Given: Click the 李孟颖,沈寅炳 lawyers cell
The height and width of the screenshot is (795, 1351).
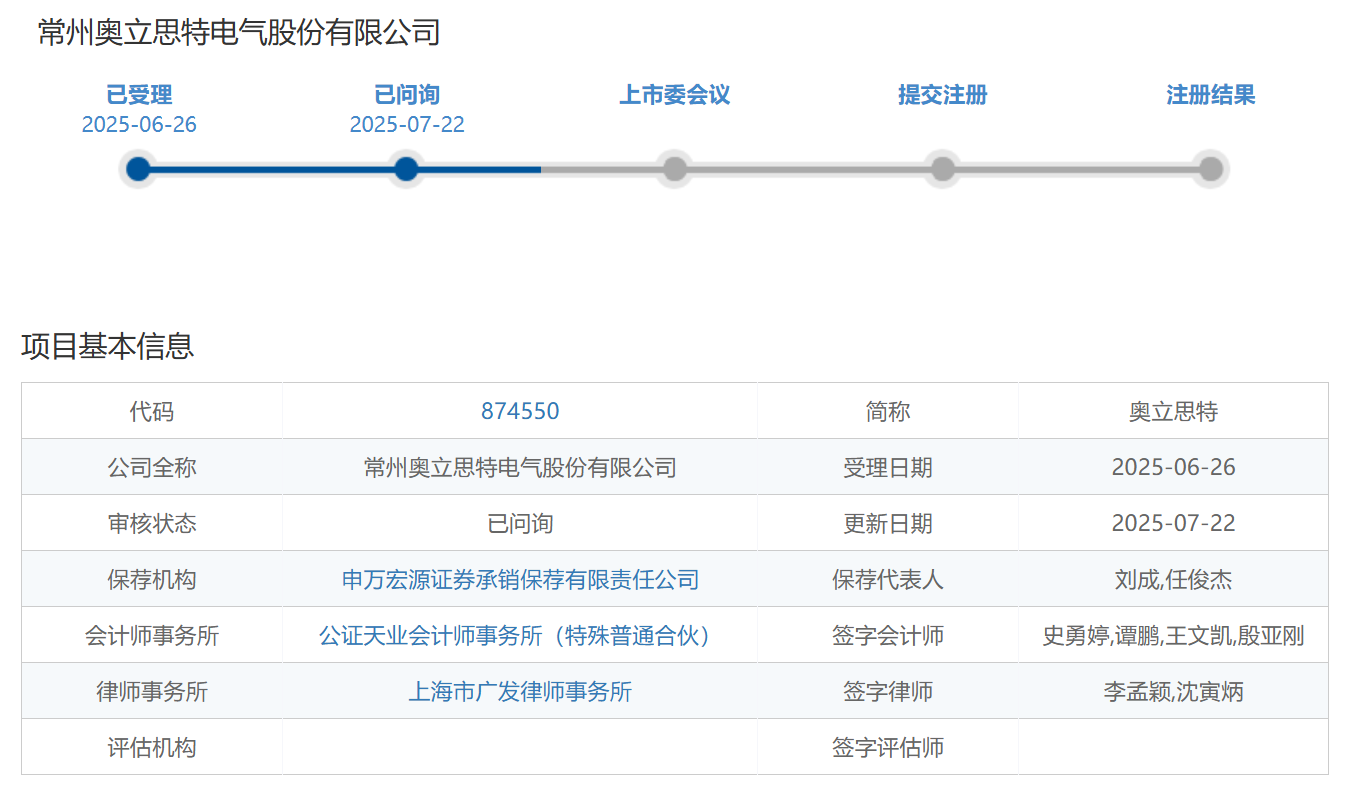Looking at the screenshot, I should (x=1174, y=691).
